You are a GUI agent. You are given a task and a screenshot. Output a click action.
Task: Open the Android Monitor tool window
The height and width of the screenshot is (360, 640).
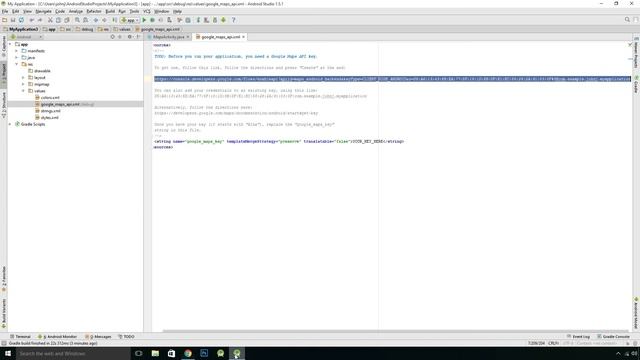[x=57, y=337]
